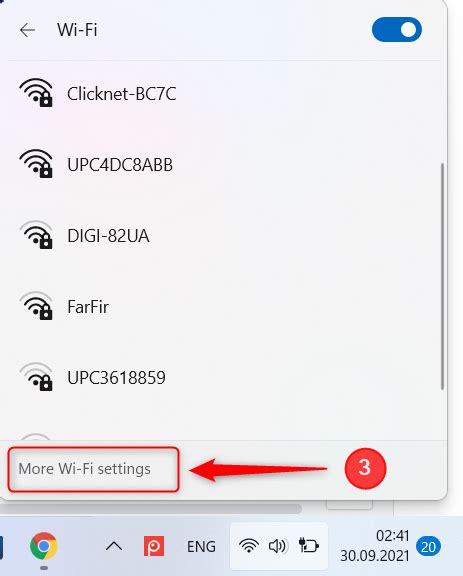Turn off the Wi-Fi toggle switch

(x=397, y=30)
